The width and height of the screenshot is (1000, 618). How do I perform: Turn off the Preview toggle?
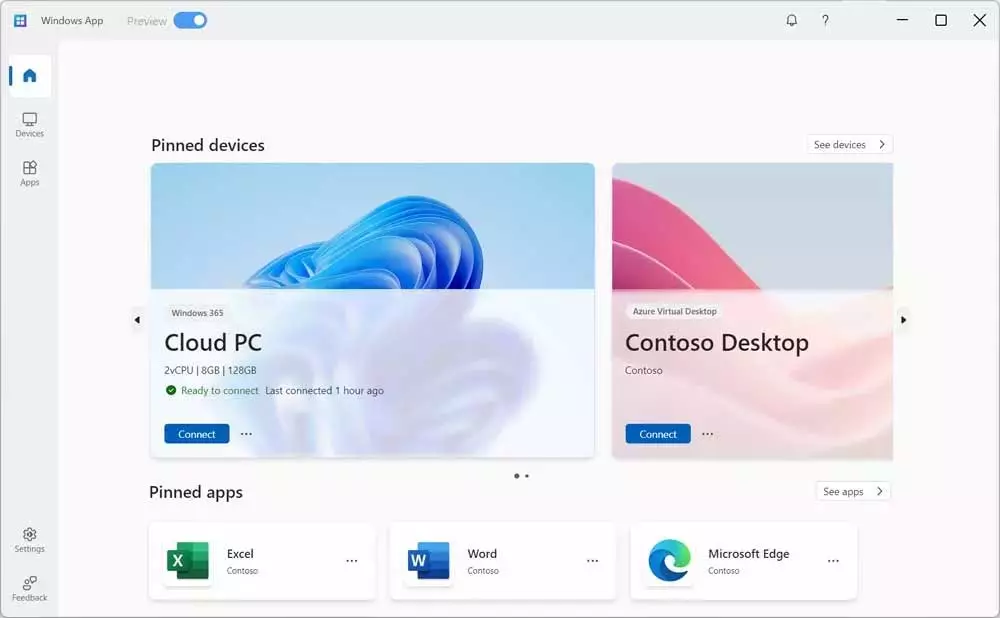coord(190,20)
